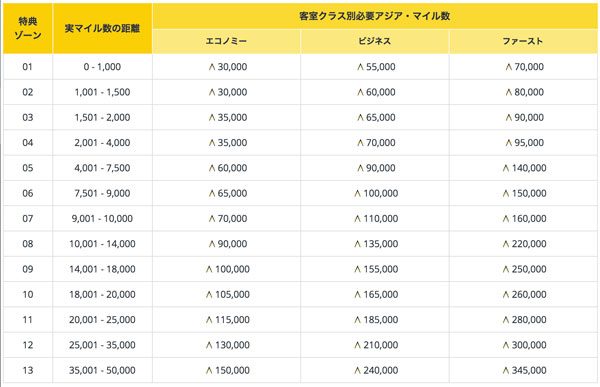The image size is (600, 387).
Task: Click the business value 70,000 in zone 04
Action: click(381, 143)
